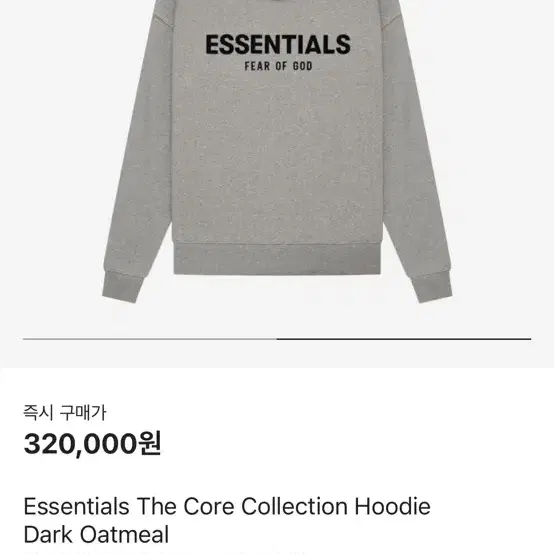Click the word Hoodie in product title
Screen dimensions: 554x554
click(393, 506)
